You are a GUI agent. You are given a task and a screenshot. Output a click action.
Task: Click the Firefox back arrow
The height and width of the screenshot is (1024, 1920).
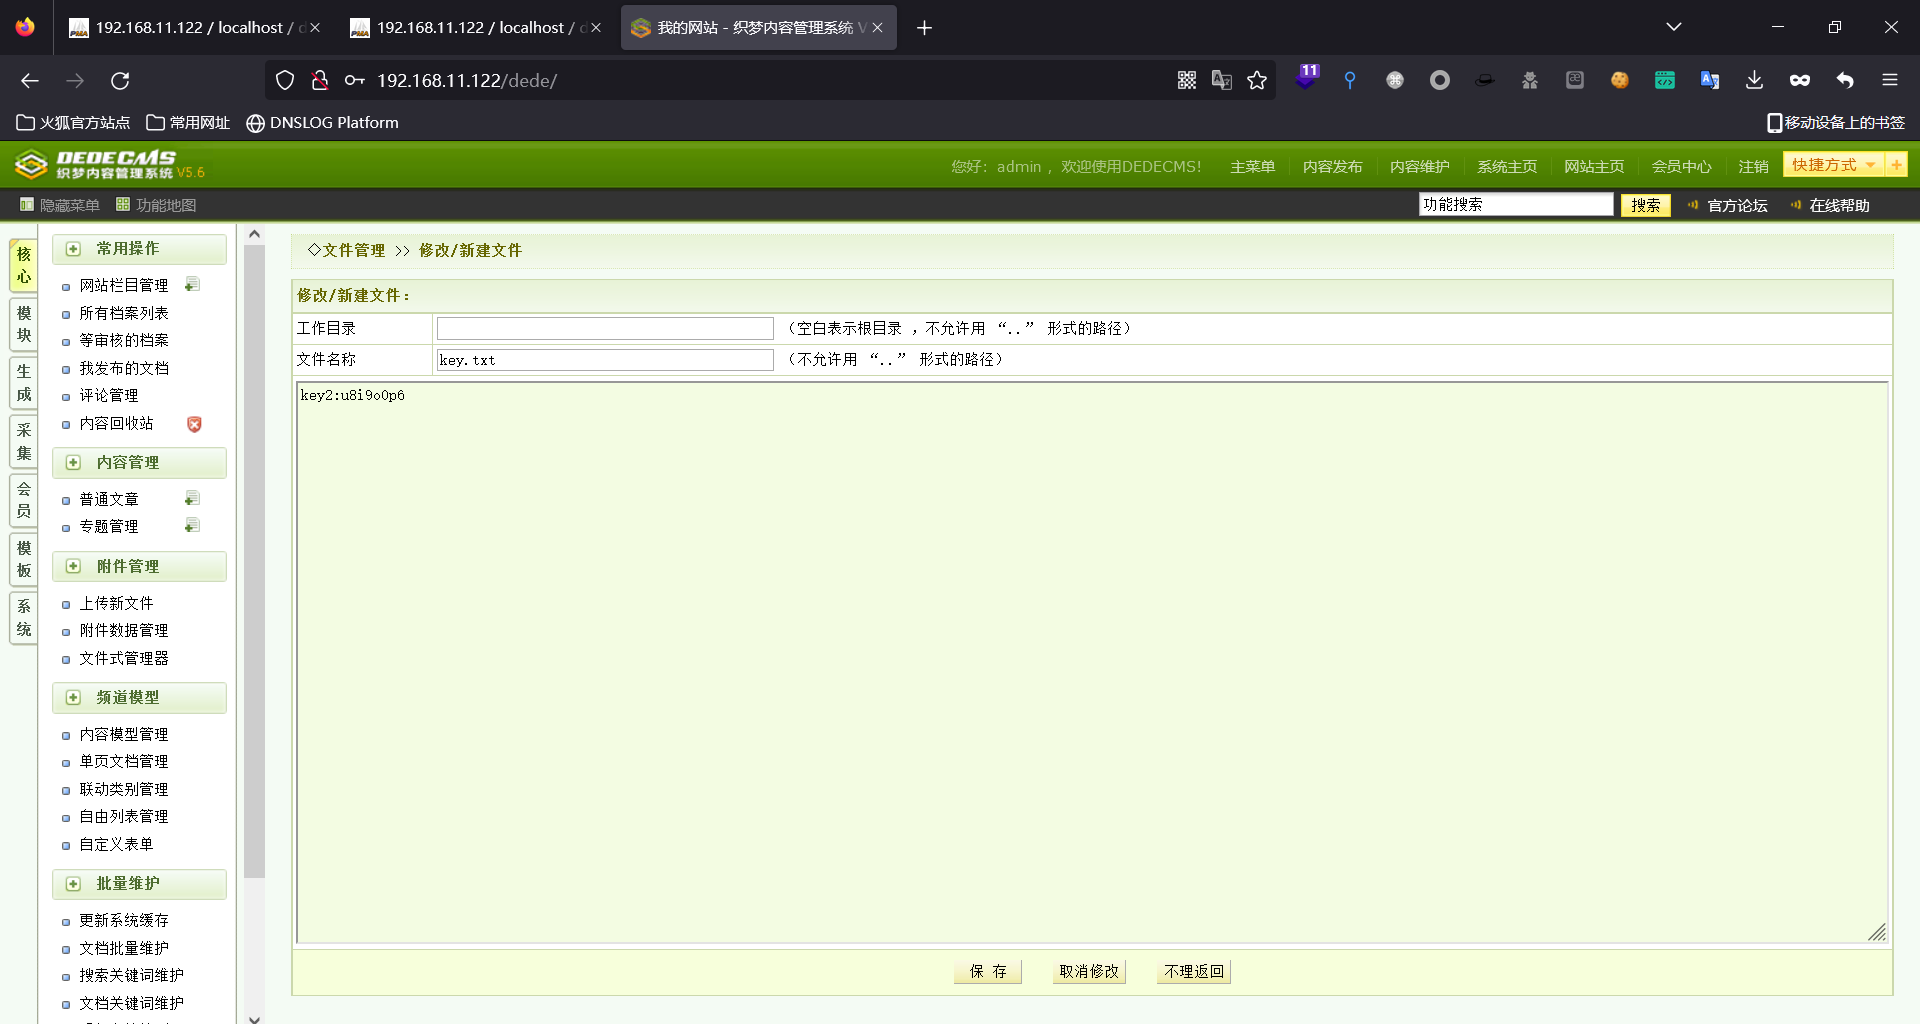(30, 81)
